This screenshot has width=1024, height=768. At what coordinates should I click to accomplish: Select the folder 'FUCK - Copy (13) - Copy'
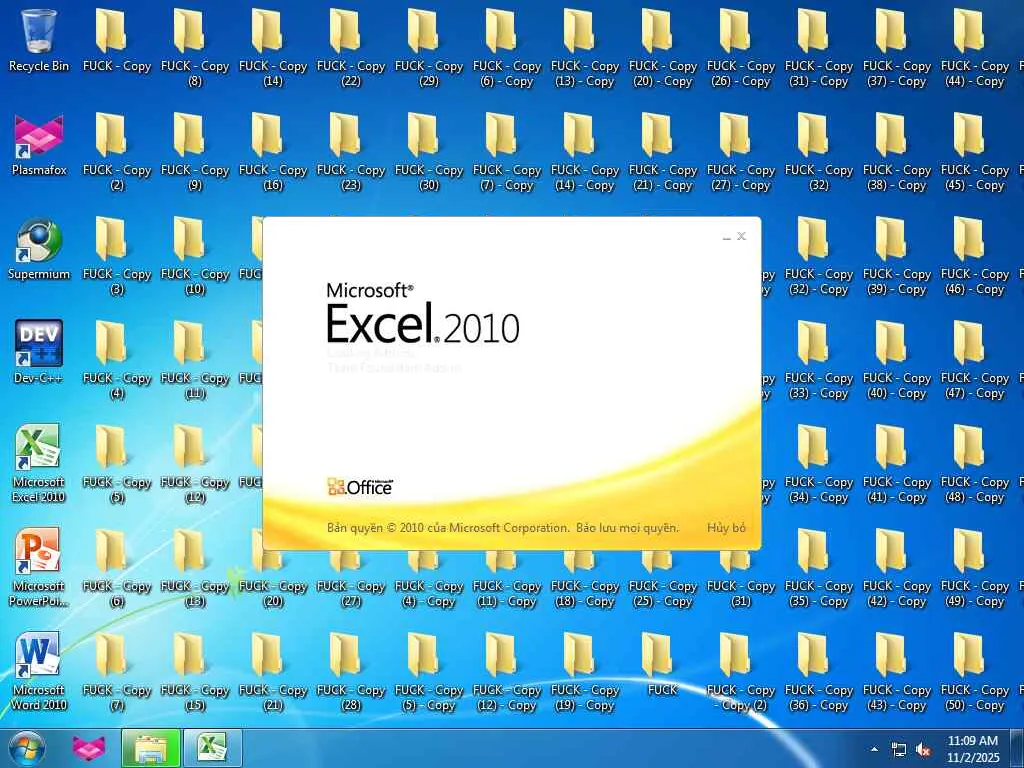click(x=584, y=47)
